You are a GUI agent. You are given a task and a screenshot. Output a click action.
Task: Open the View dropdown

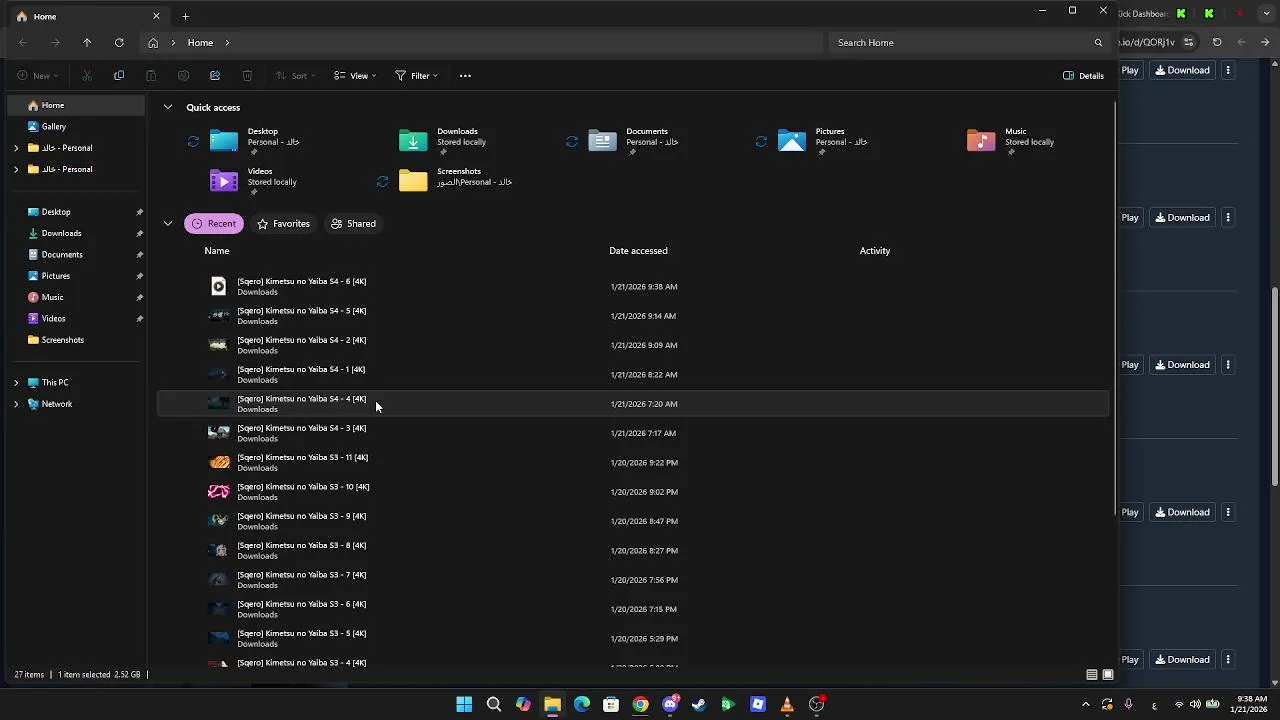355,75
